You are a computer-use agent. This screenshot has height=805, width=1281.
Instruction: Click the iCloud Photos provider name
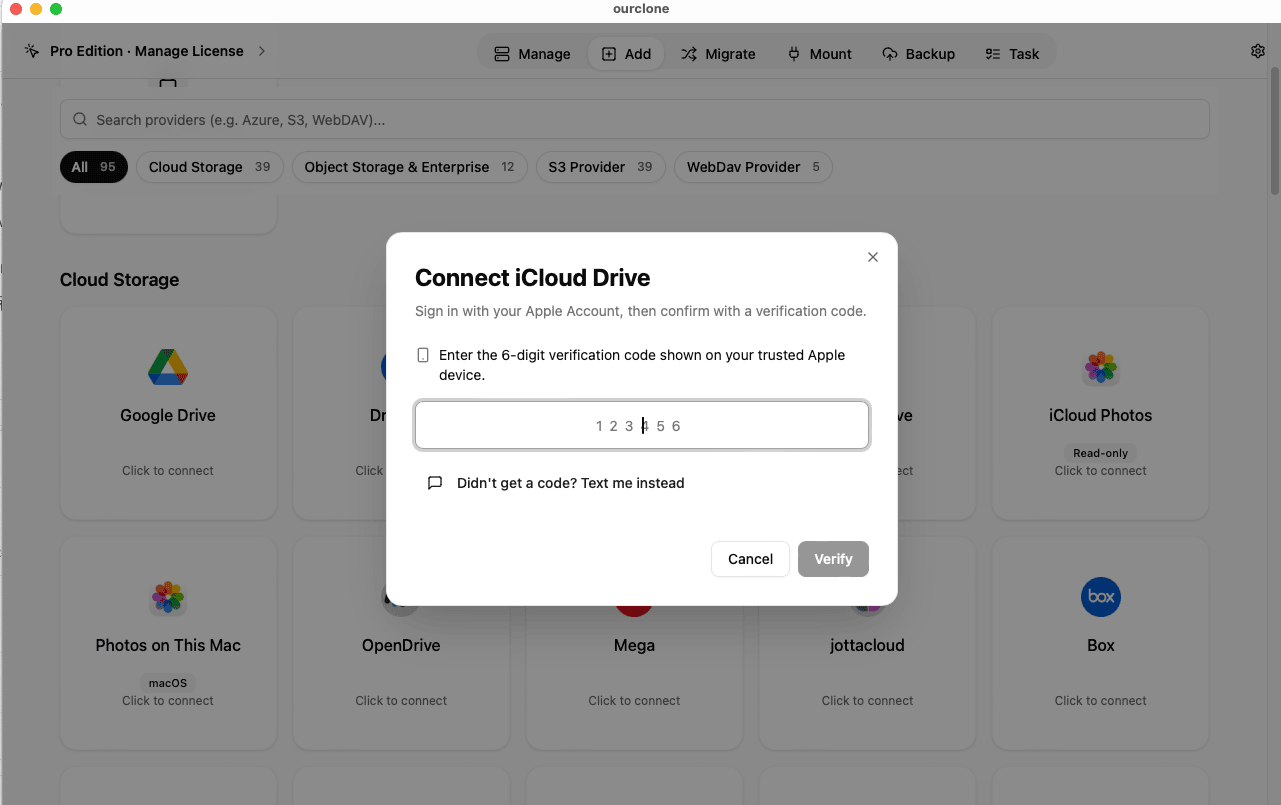1100,415
